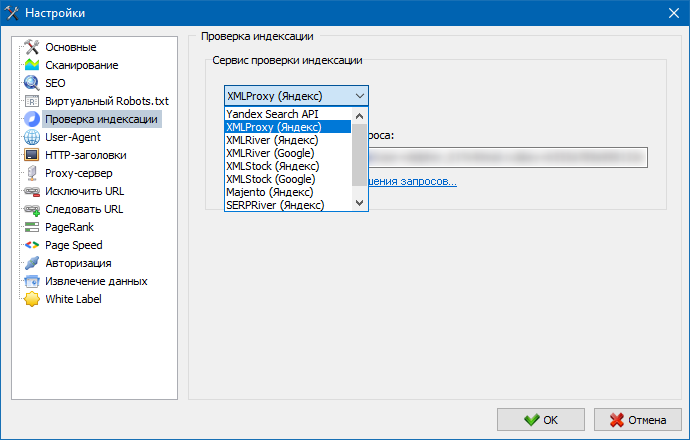Screen dimensions: 690x440
Task: Choose XMLRiver (Google) option
Action: [x=288, y=153]
